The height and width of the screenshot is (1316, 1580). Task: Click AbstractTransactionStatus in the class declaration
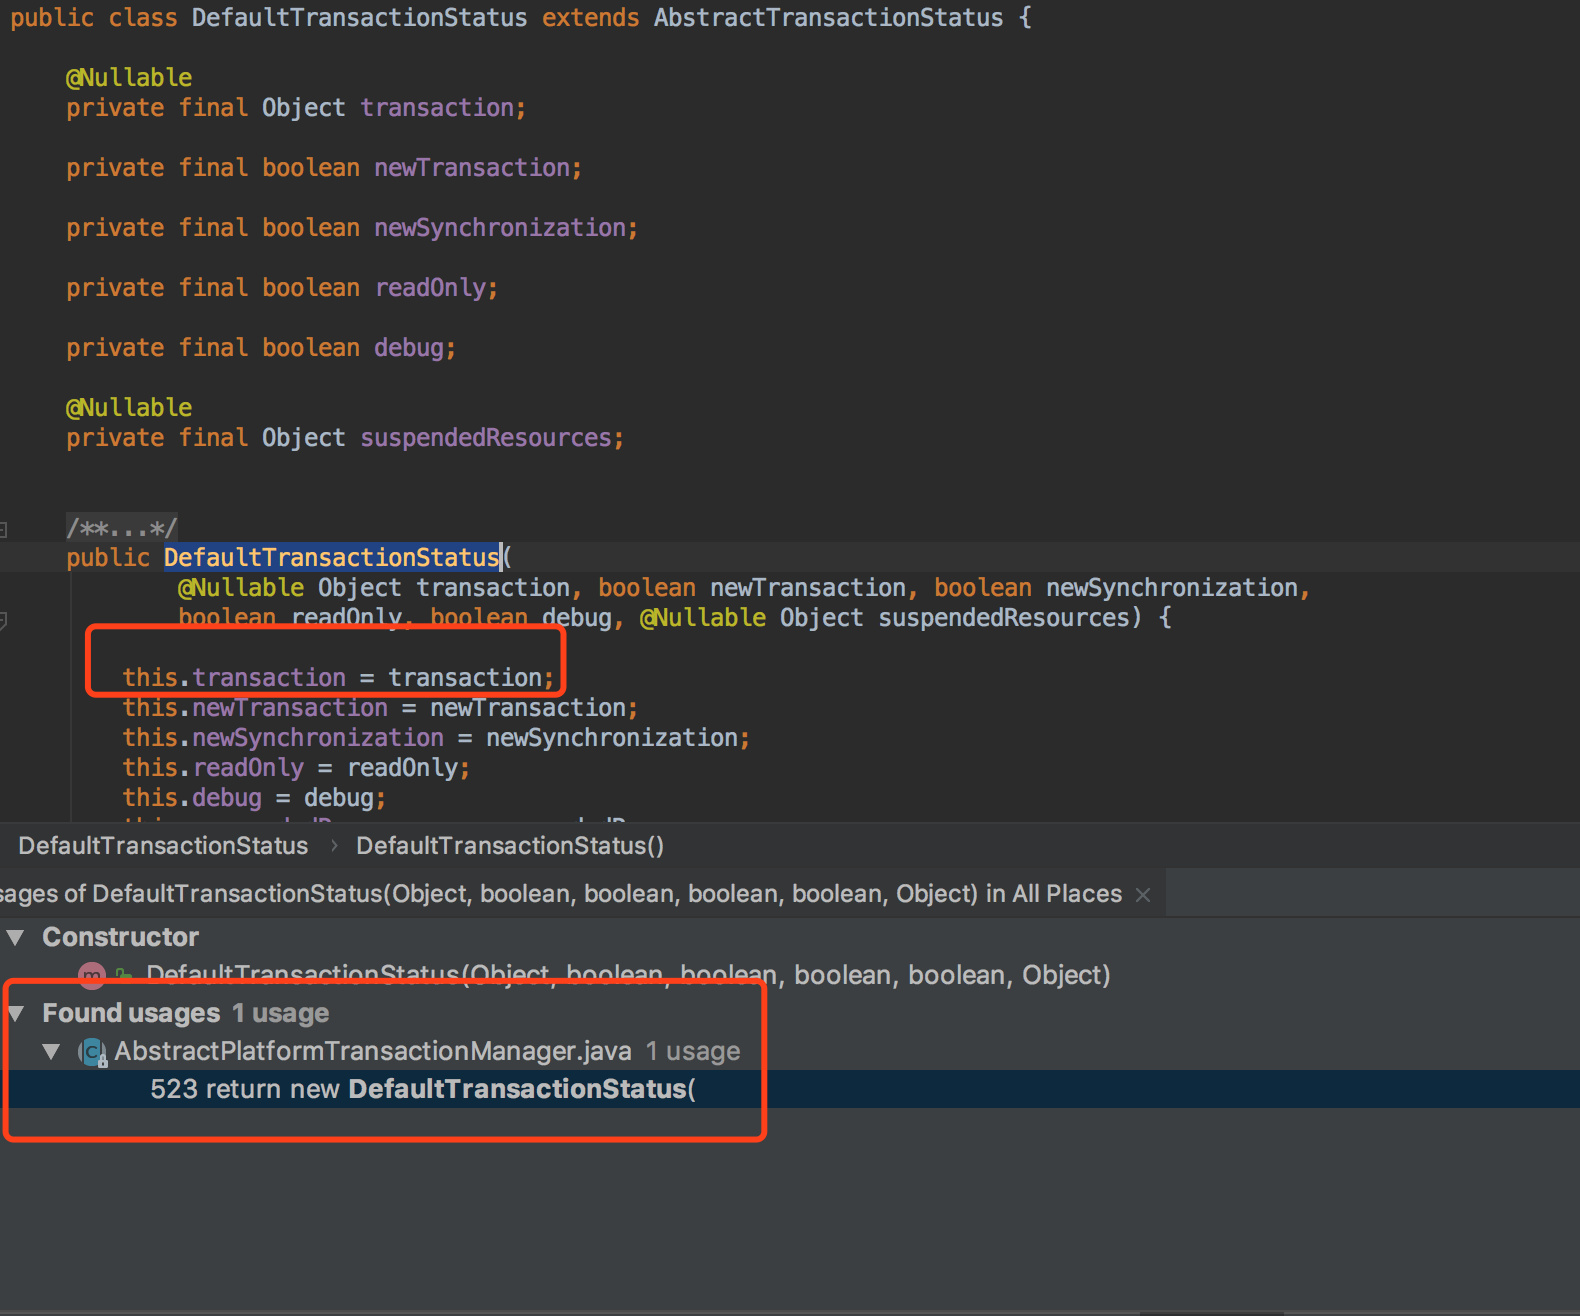point(828,18)
